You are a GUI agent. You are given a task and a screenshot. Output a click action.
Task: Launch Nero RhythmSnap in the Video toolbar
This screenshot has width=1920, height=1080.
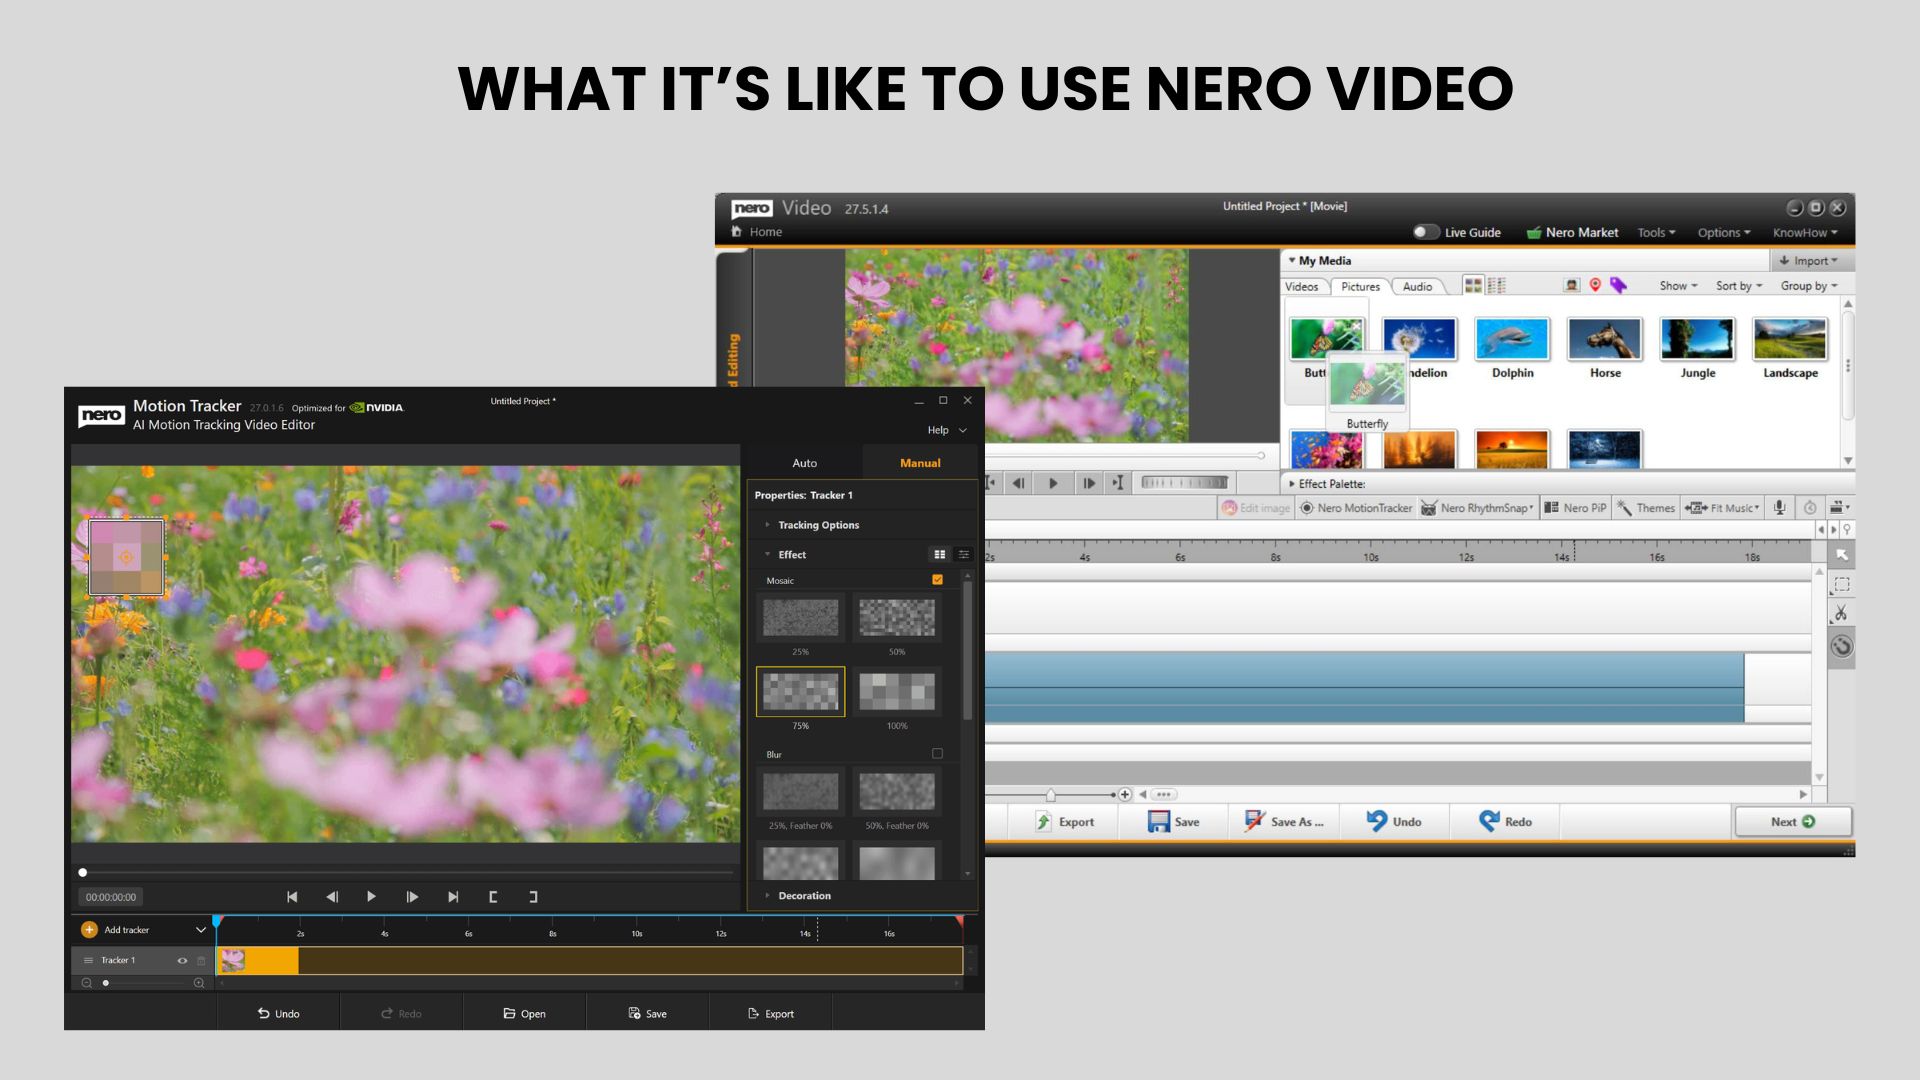tap(1477, 508)
